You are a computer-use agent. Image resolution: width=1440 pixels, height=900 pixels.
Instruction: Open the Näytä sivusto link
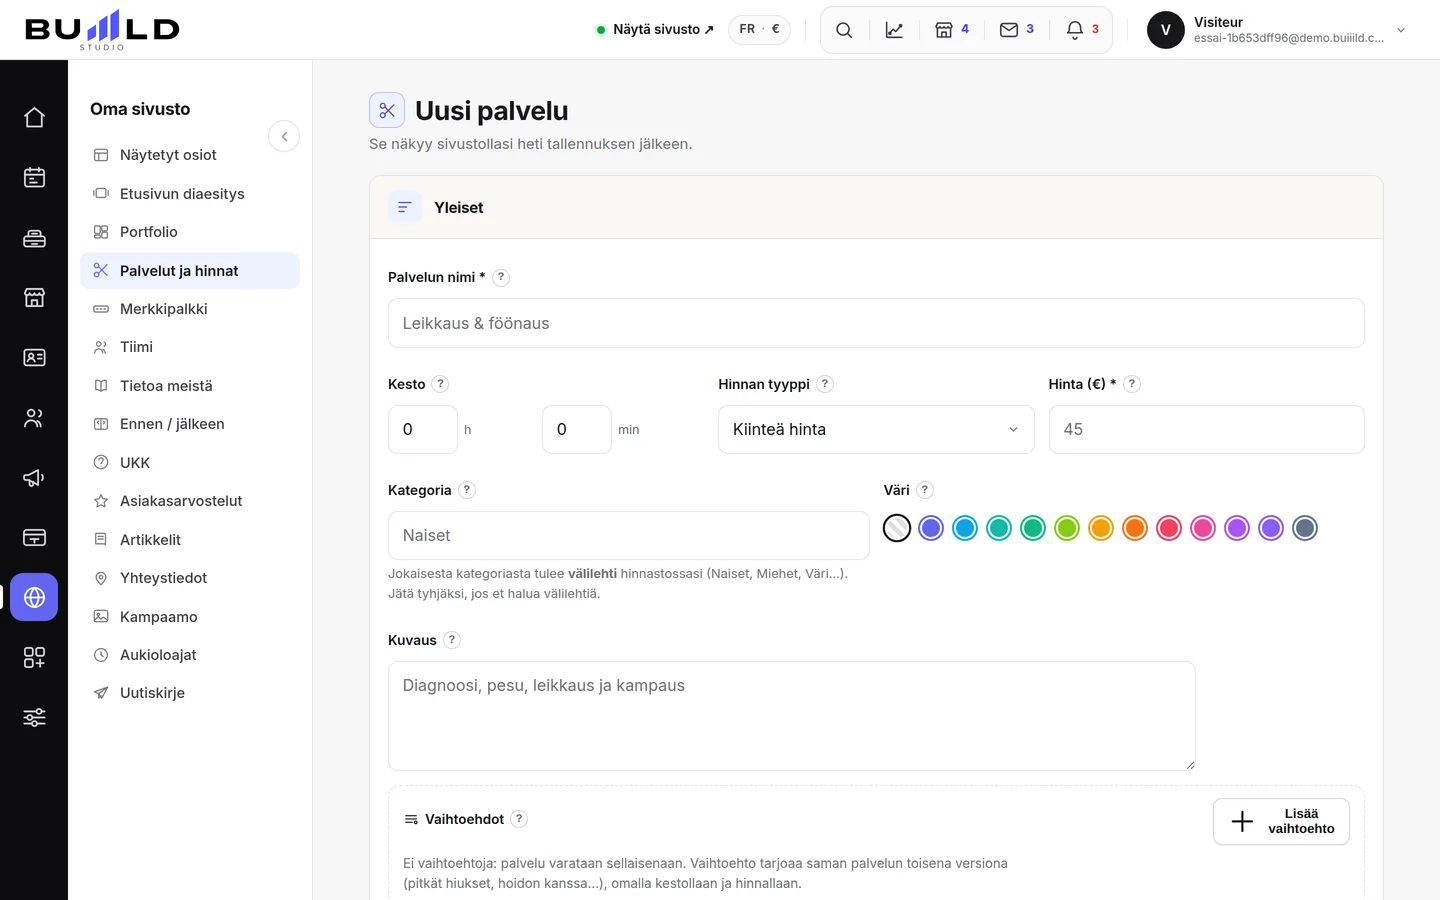tap(655, 30)
